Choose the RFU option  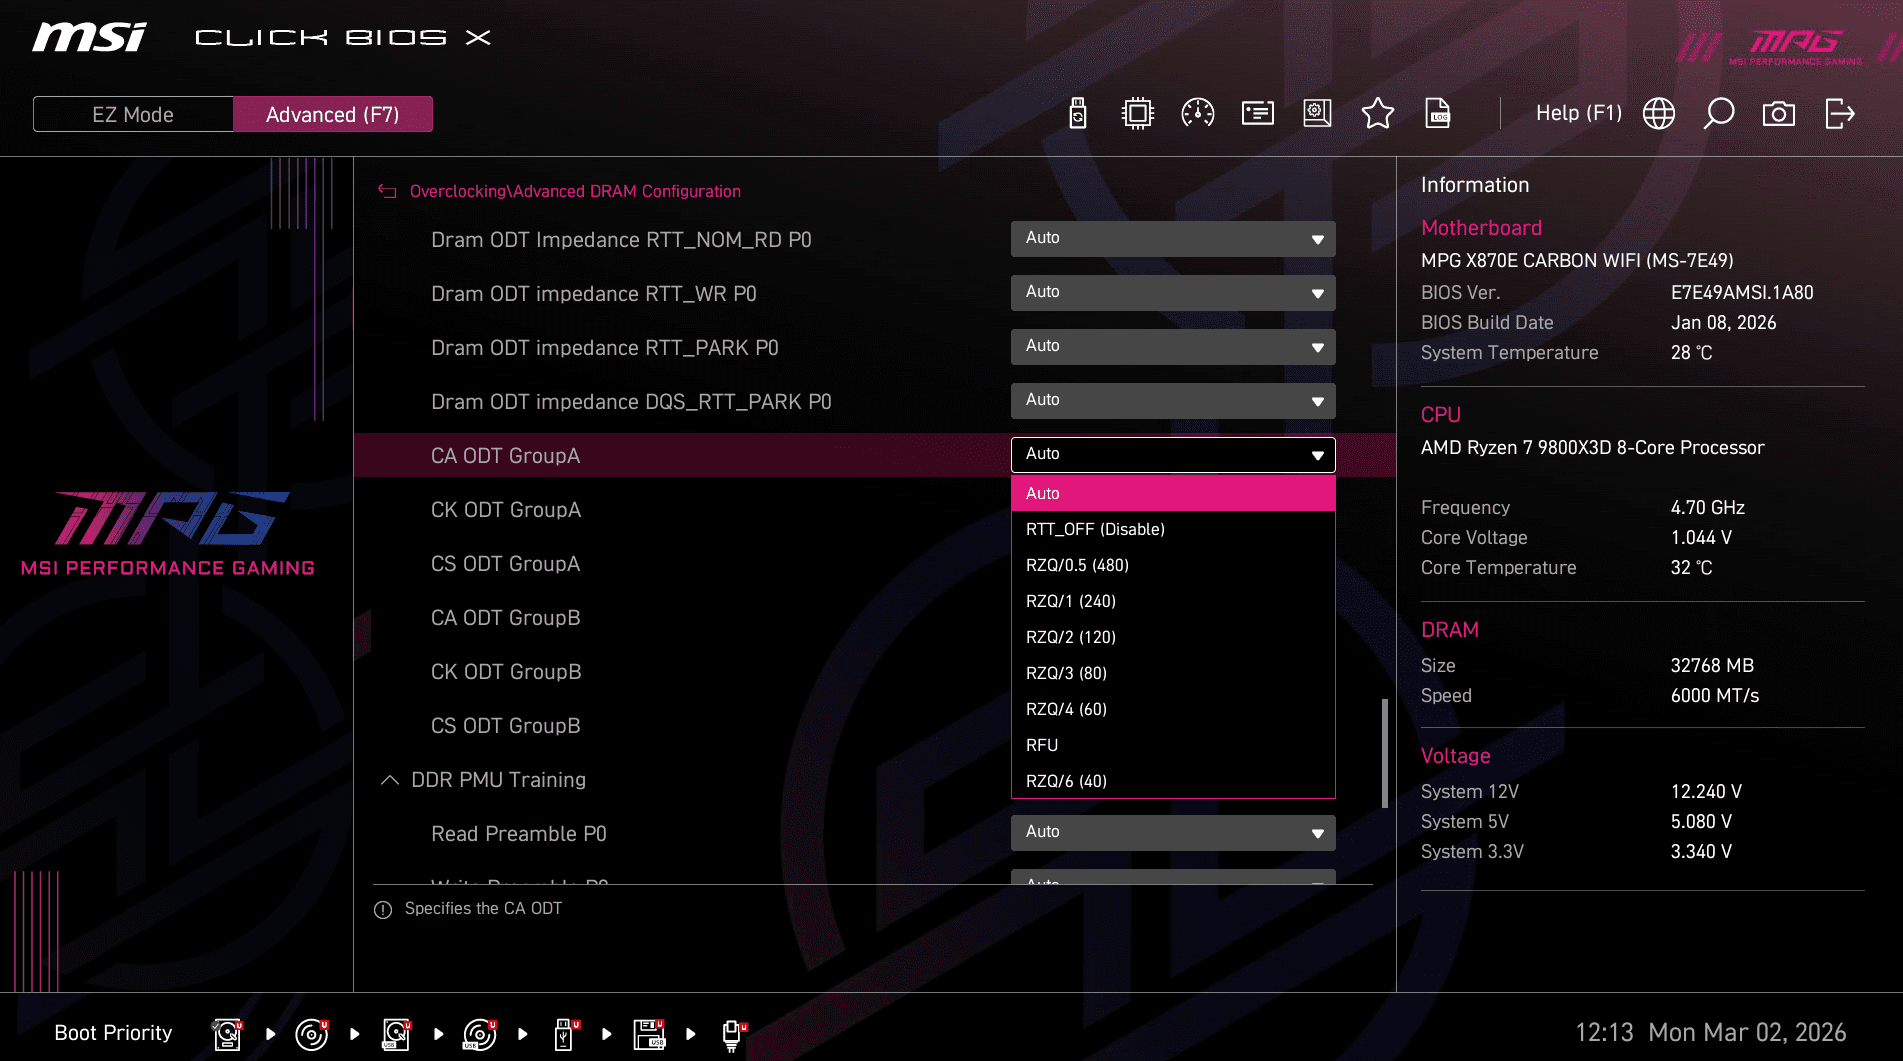tap(1173, 745)
